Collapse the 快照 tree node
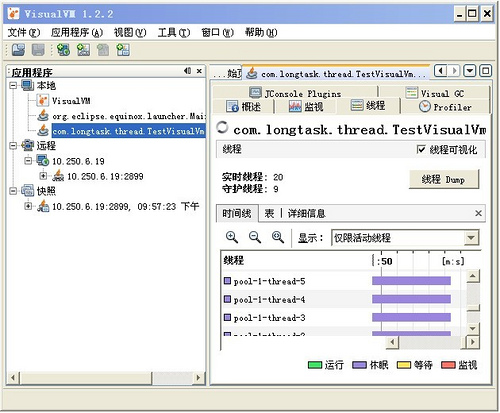The width and height of the screenshot is (500, 413). [x=13, y=191]
